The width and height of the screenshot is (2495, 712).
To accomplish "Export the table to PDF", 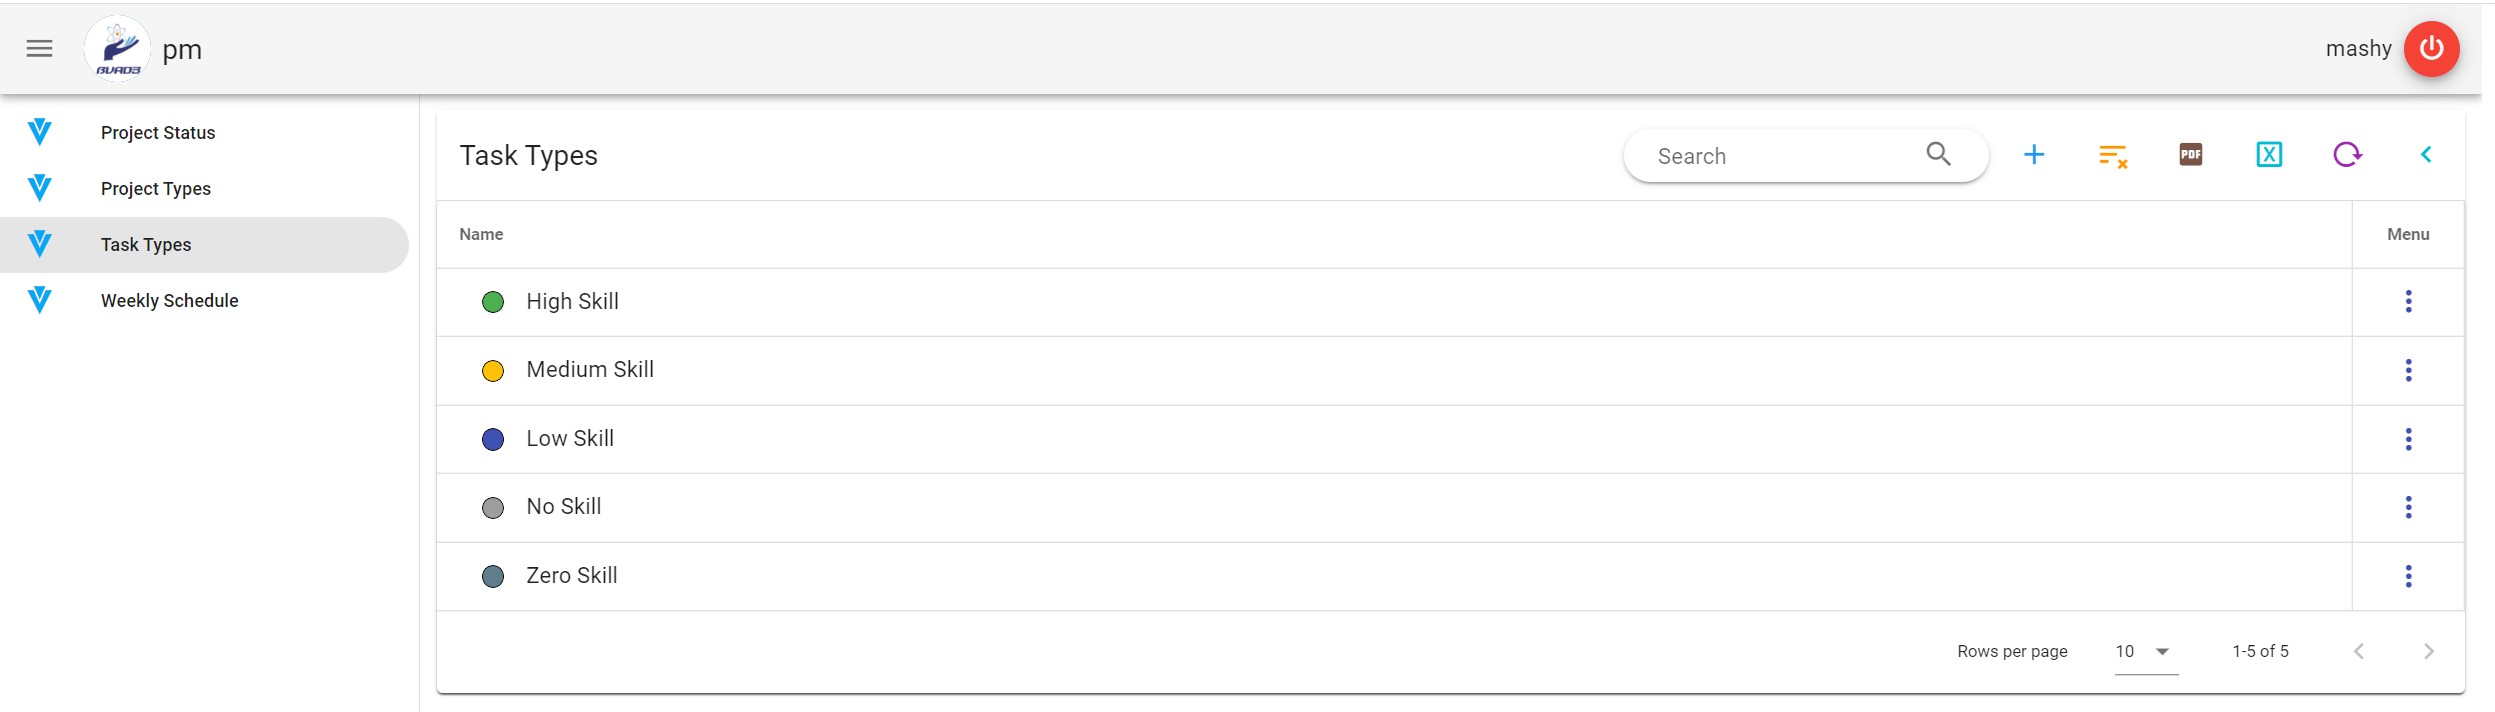I will point(2190,155).
